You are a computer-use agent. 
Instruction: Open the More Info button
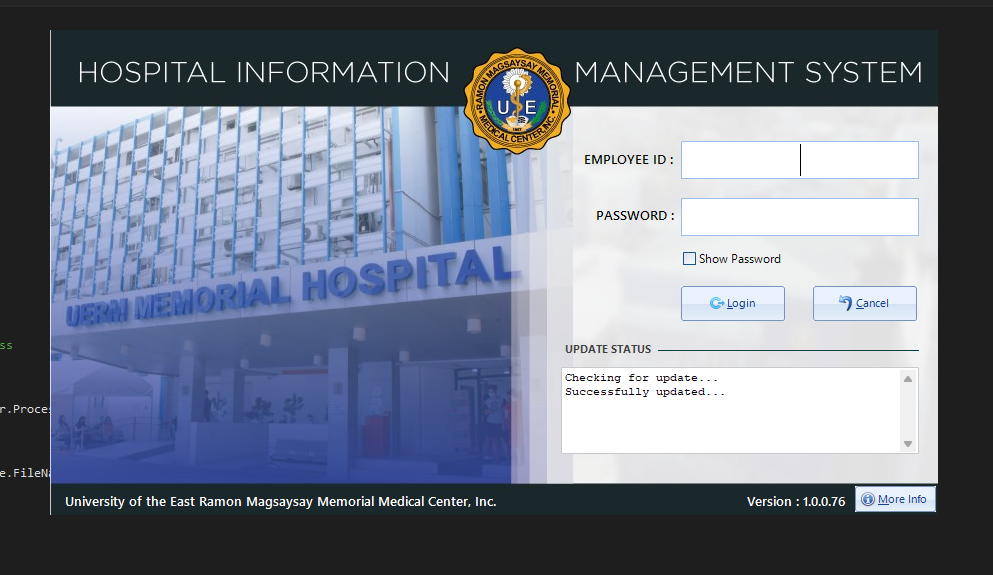pos(895,500)
